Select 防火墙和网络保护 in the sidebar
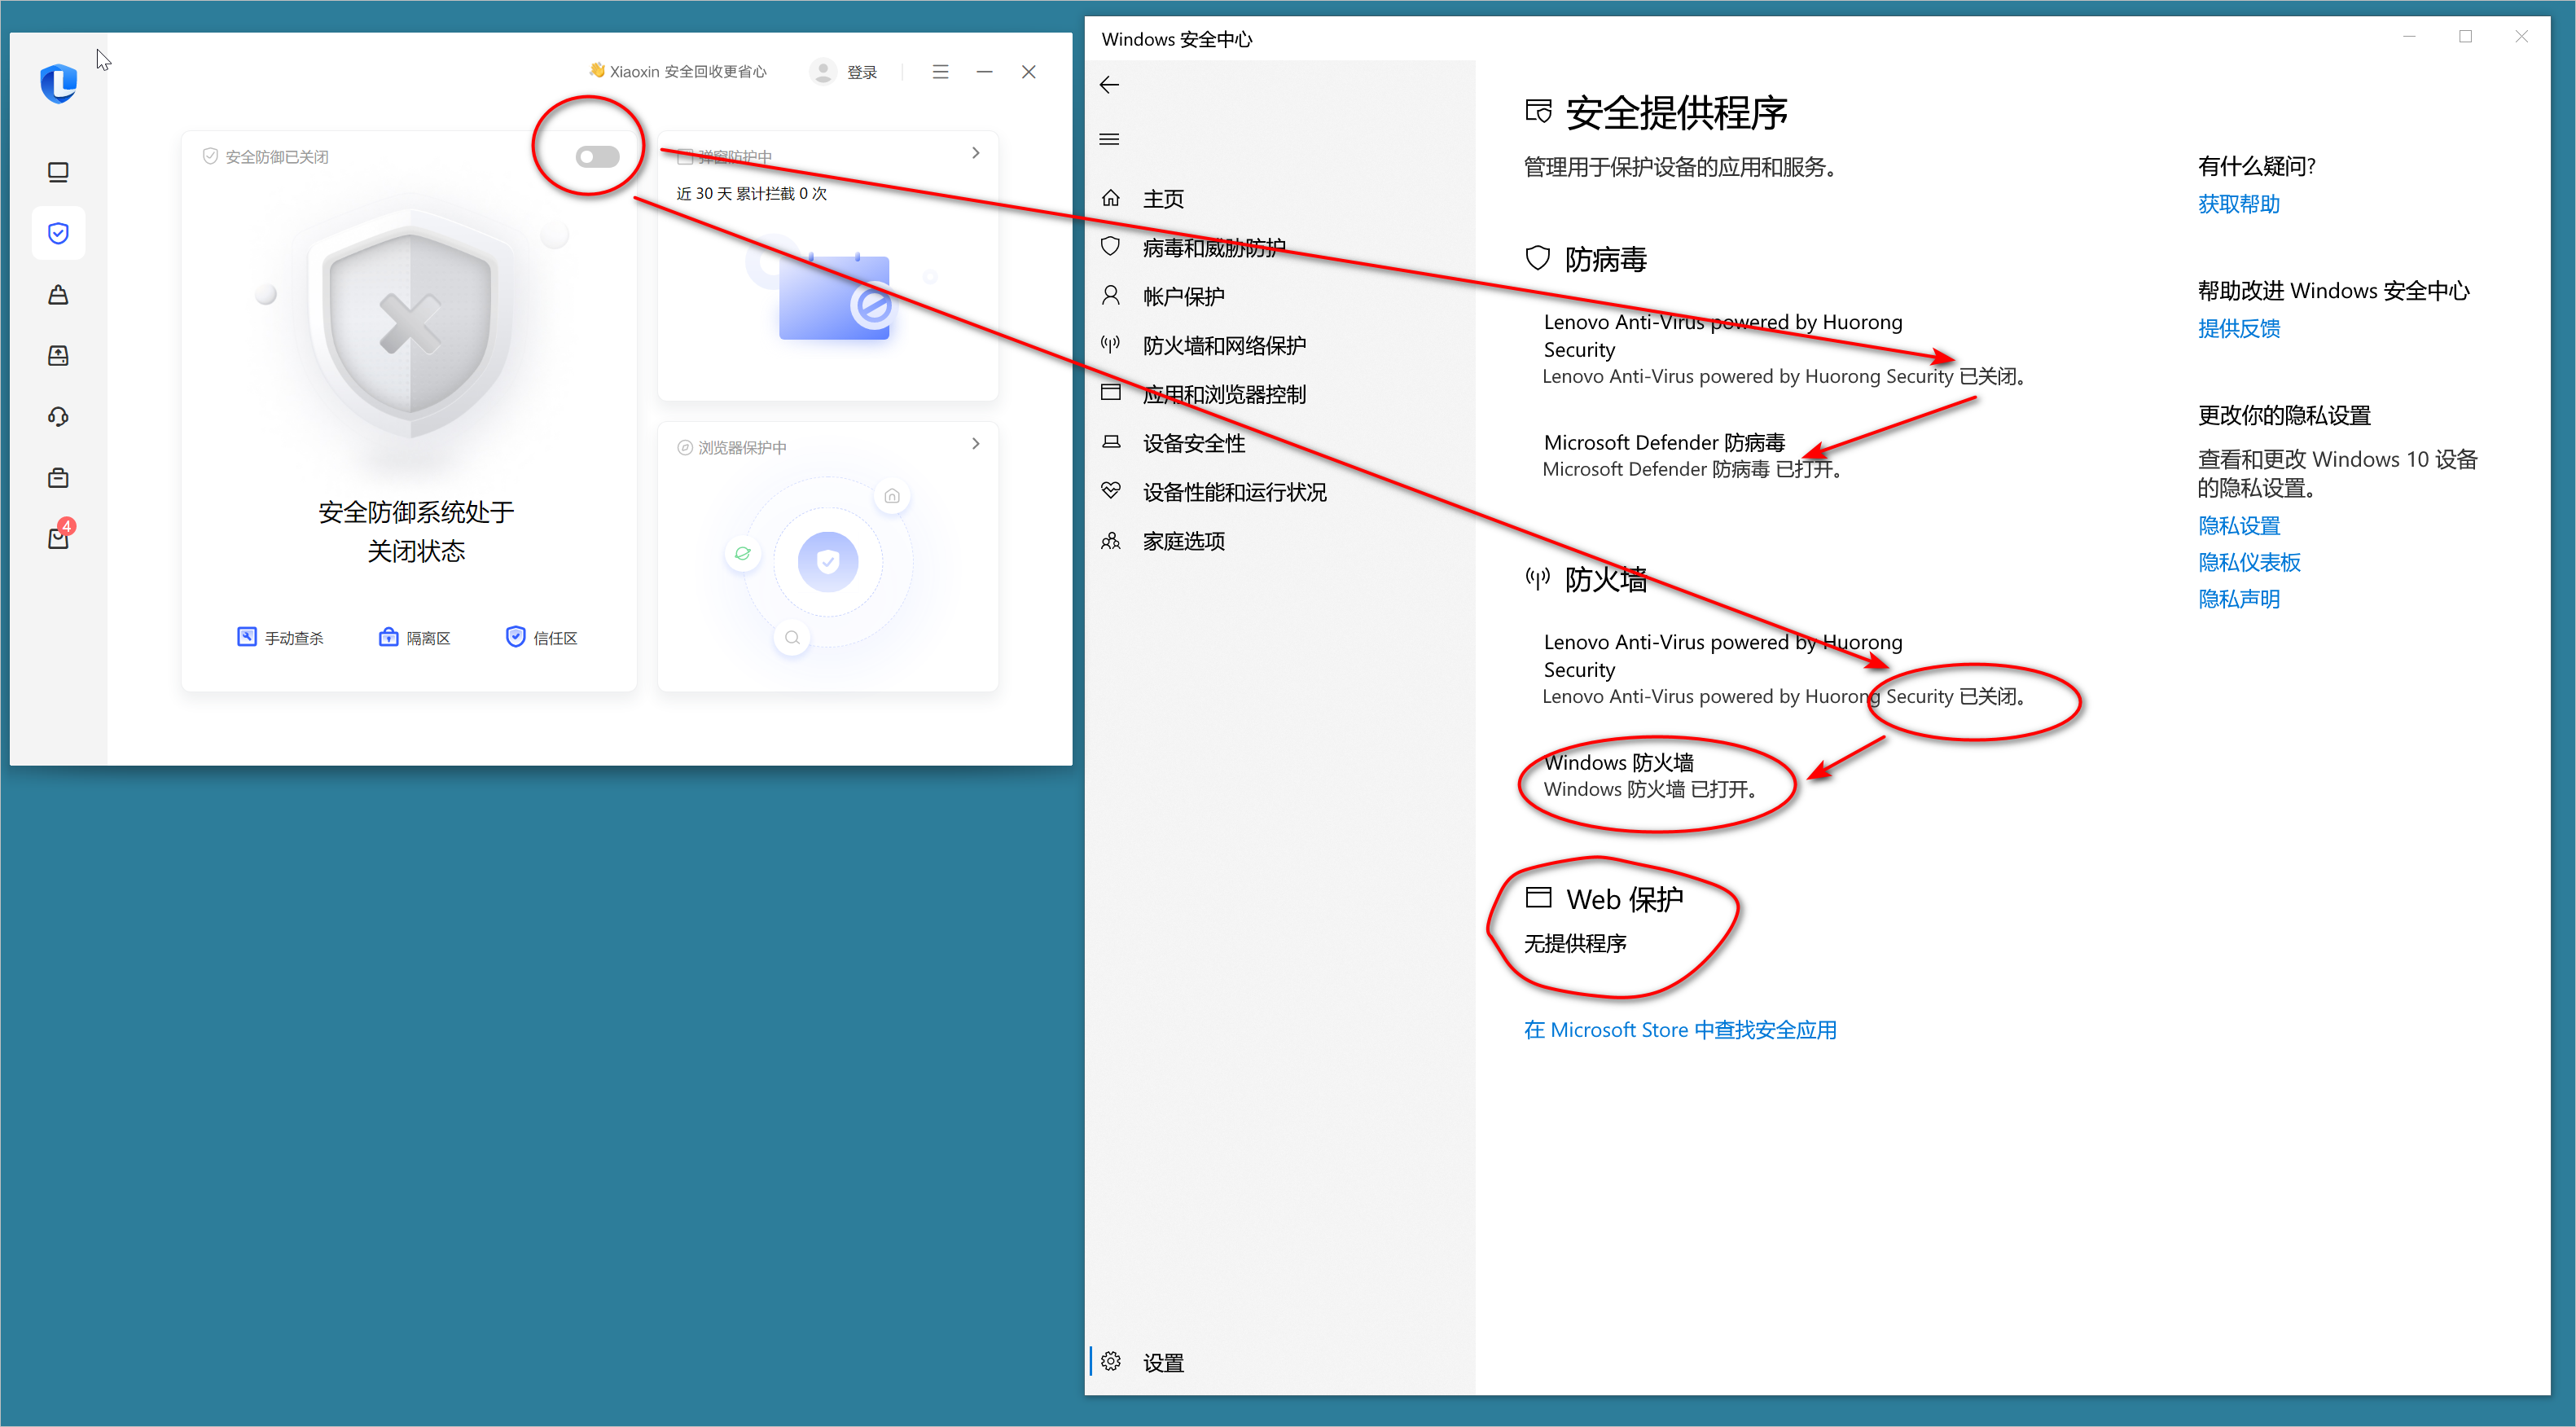 coord(1223,346)
